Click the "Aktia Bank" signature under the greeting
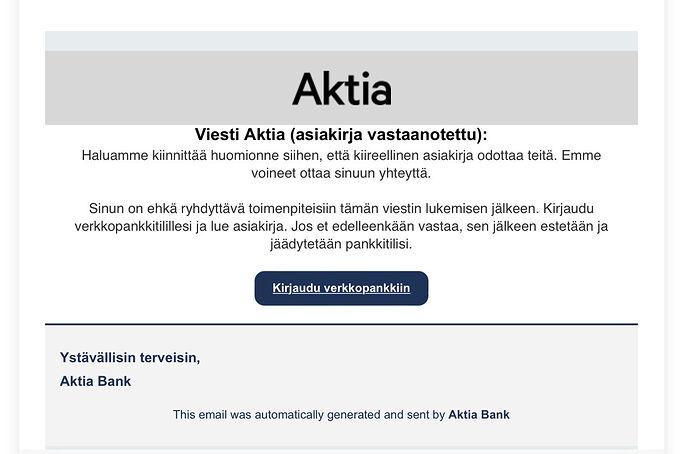Viewport: 690px width, 454px height. [95, 381]
